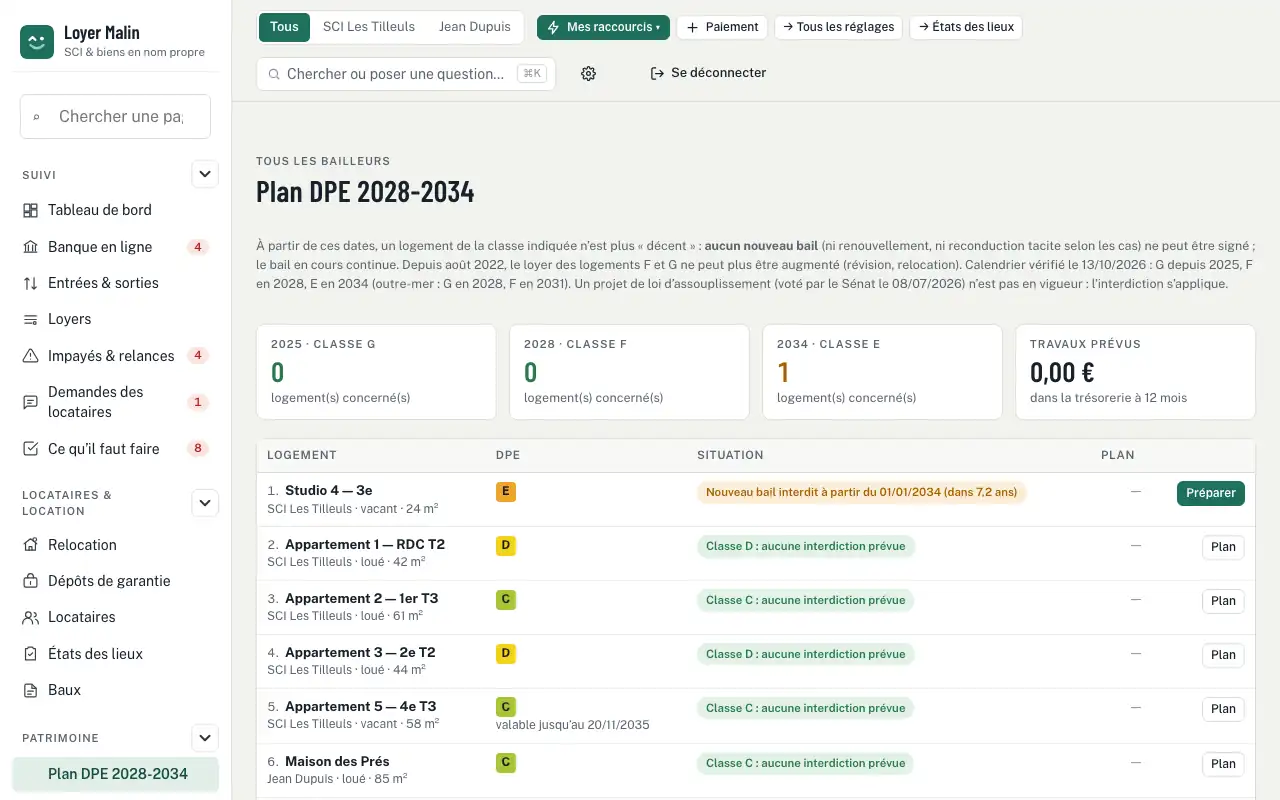The image size is (1280, 800).
Task: Click the Loyers list icon
Action: point(30,319)
